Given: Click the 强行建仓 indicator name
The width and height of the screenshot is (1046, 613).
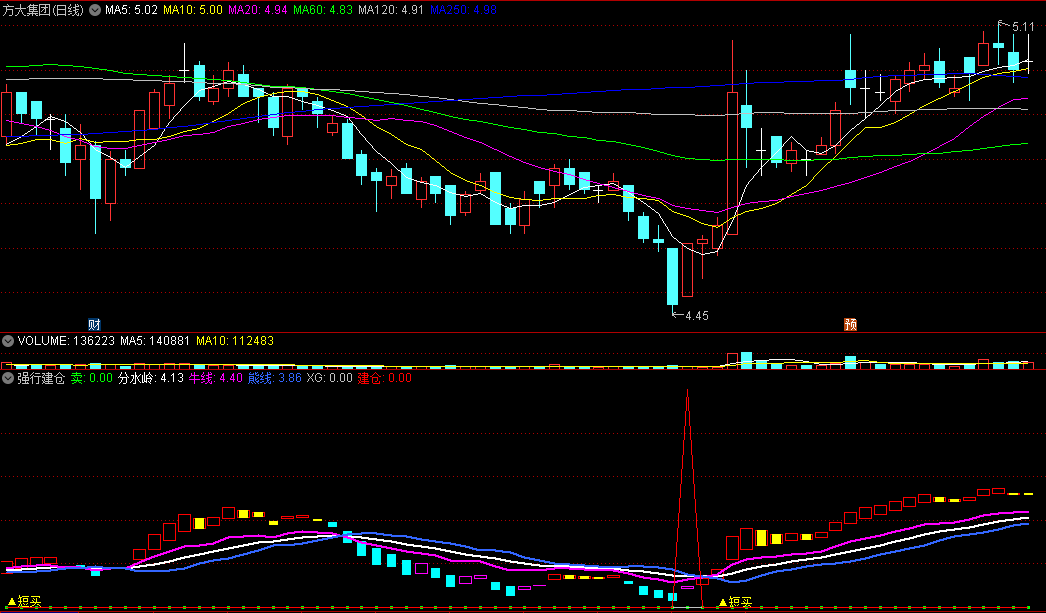Looking at the screenshot, I should coord(41,378).
